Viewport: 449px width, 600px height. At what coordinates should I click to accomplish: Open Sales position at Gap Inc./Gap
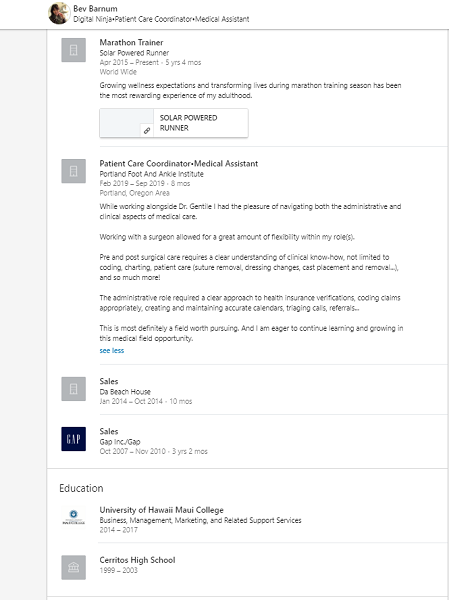109,431
